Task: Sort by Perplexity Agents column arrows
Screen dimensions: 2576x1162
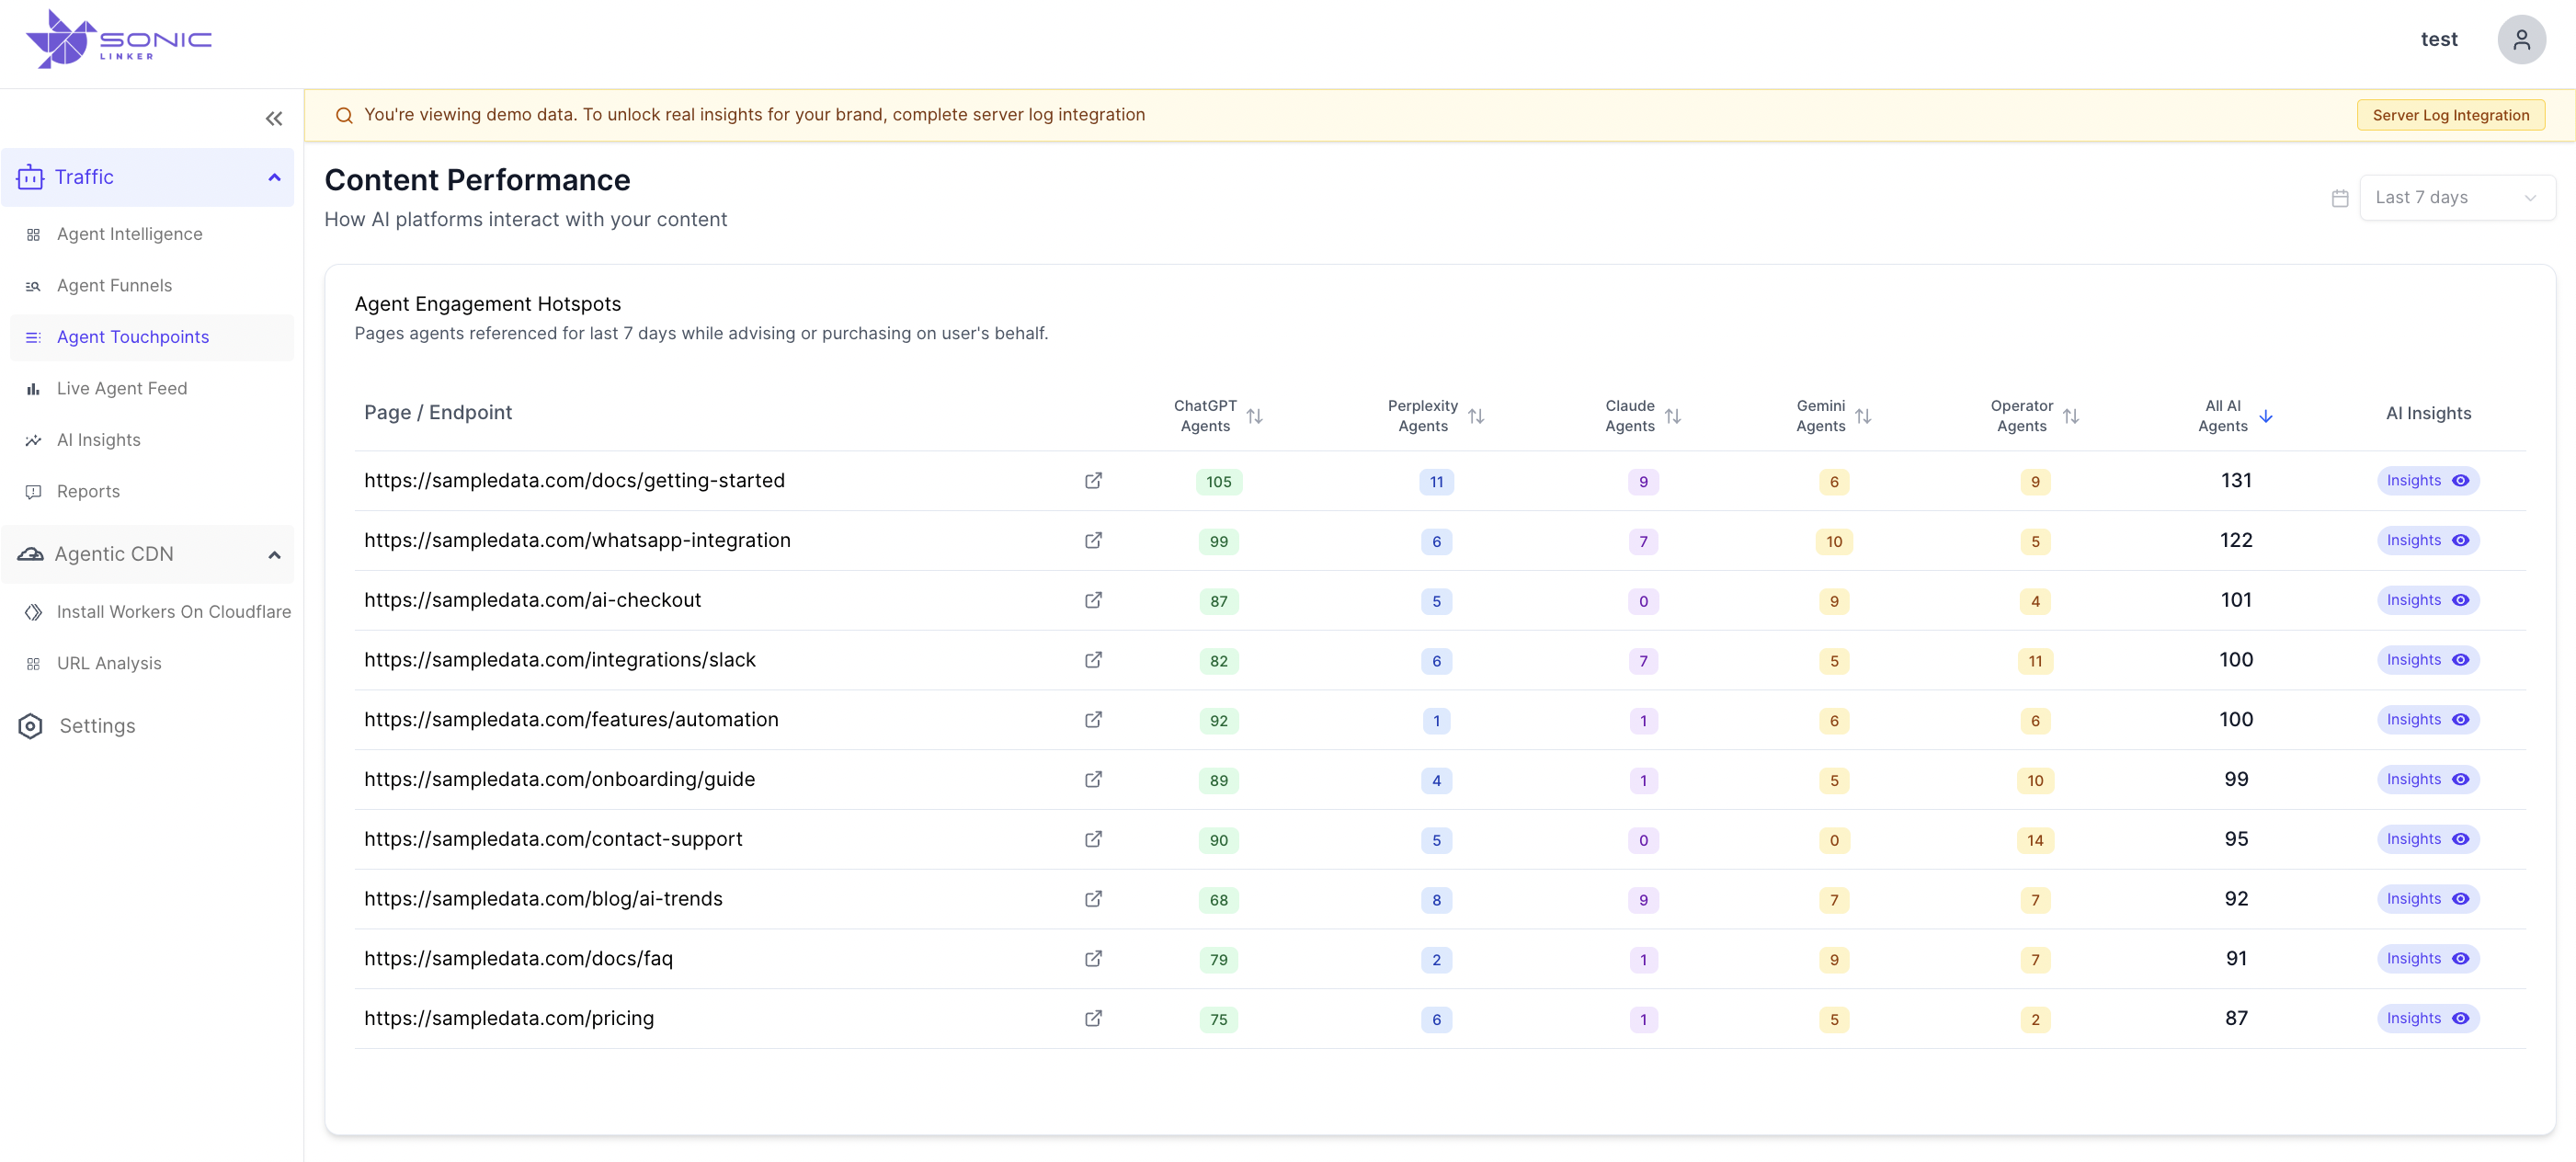Action: coord(1476,416)
